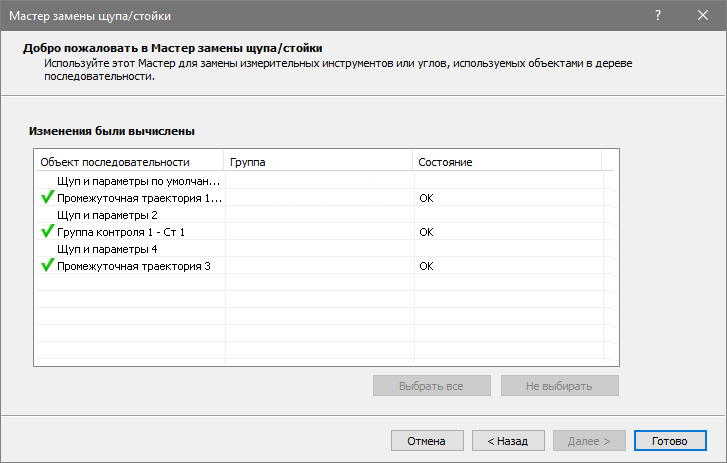Click the Не выбирать button
Image resolution: width=727 pixels, height=463 pixels.
tap(559, 385)
